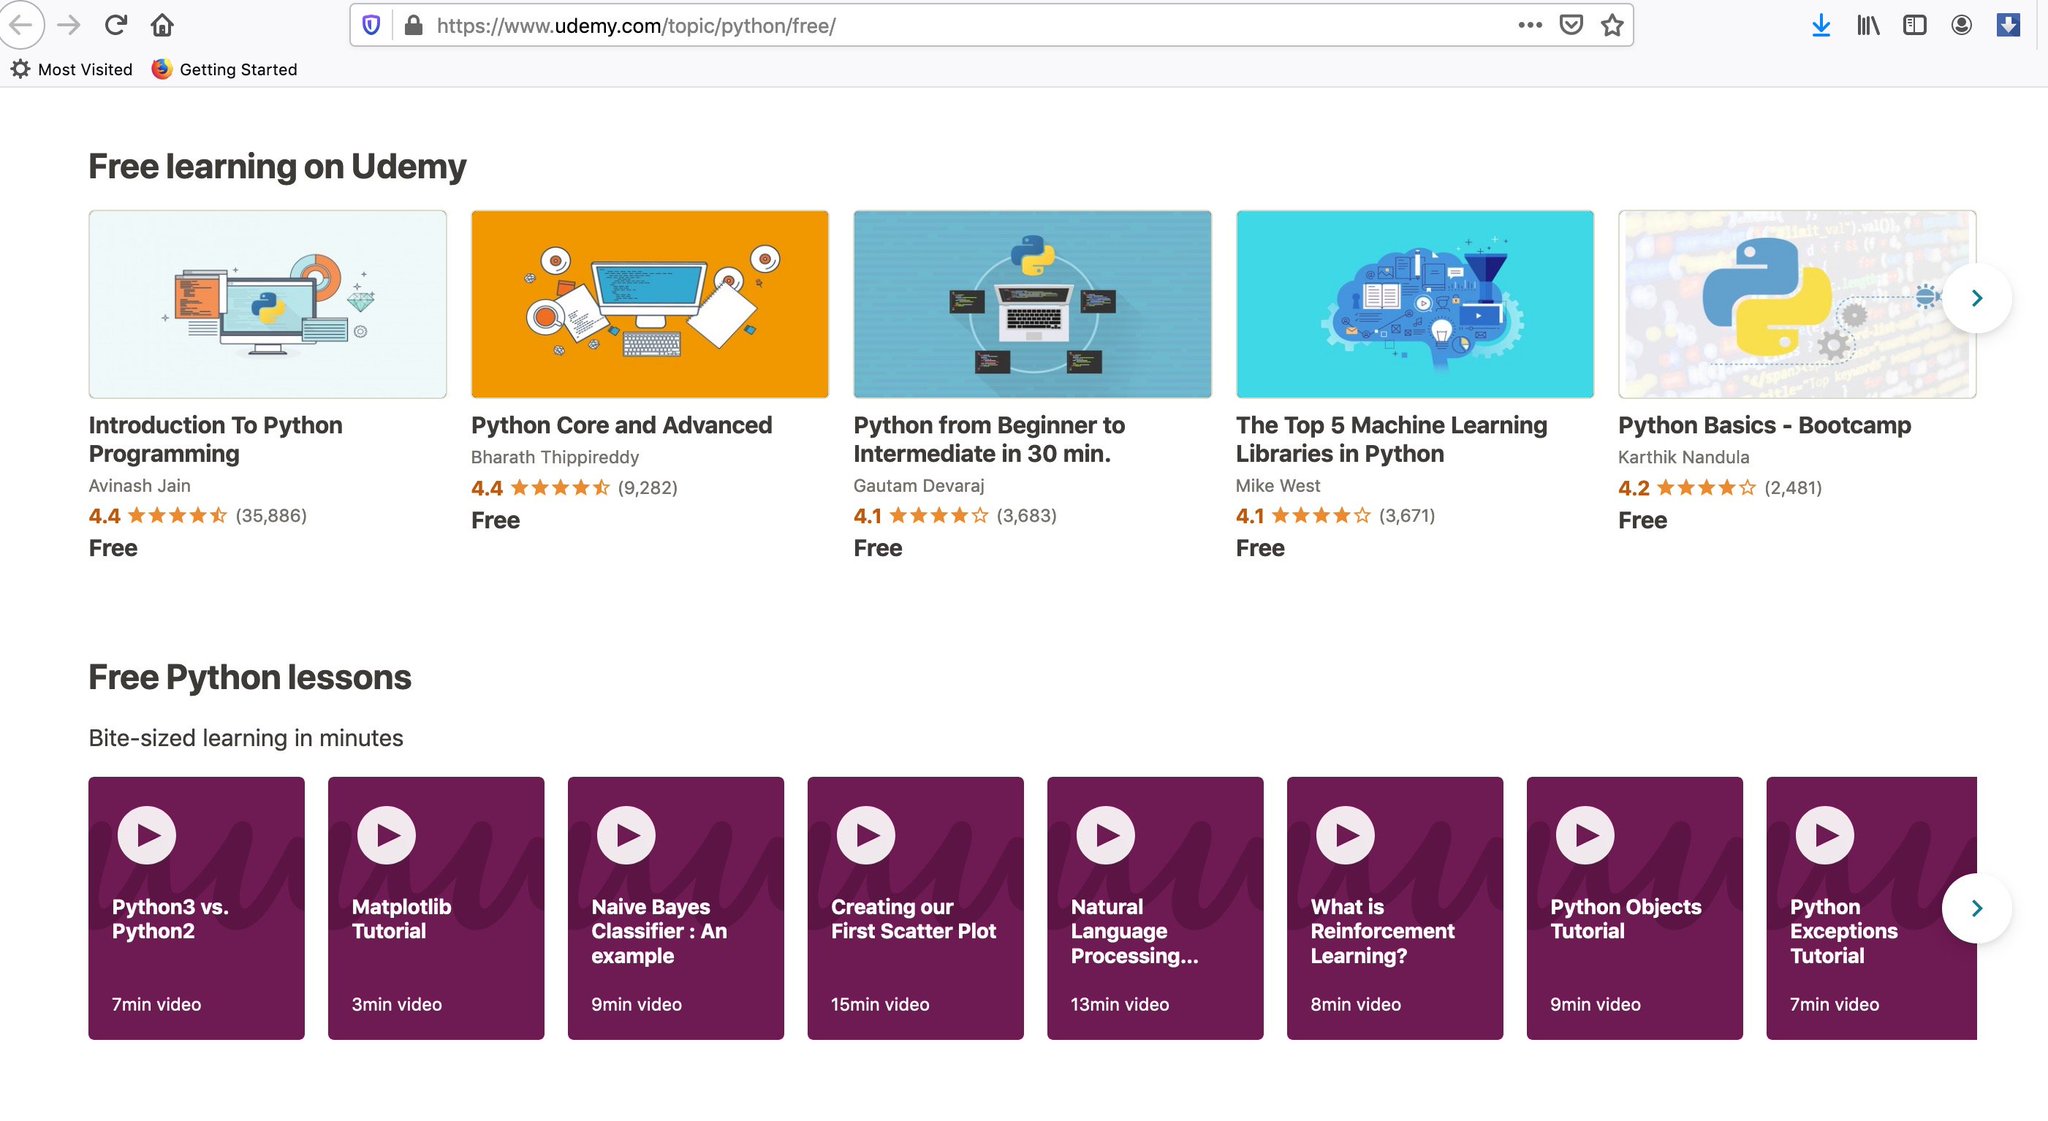2048x1121 pixels.
Task: Play Matplotlib Tutorial lesson video
Action: (x=387, y=835)
